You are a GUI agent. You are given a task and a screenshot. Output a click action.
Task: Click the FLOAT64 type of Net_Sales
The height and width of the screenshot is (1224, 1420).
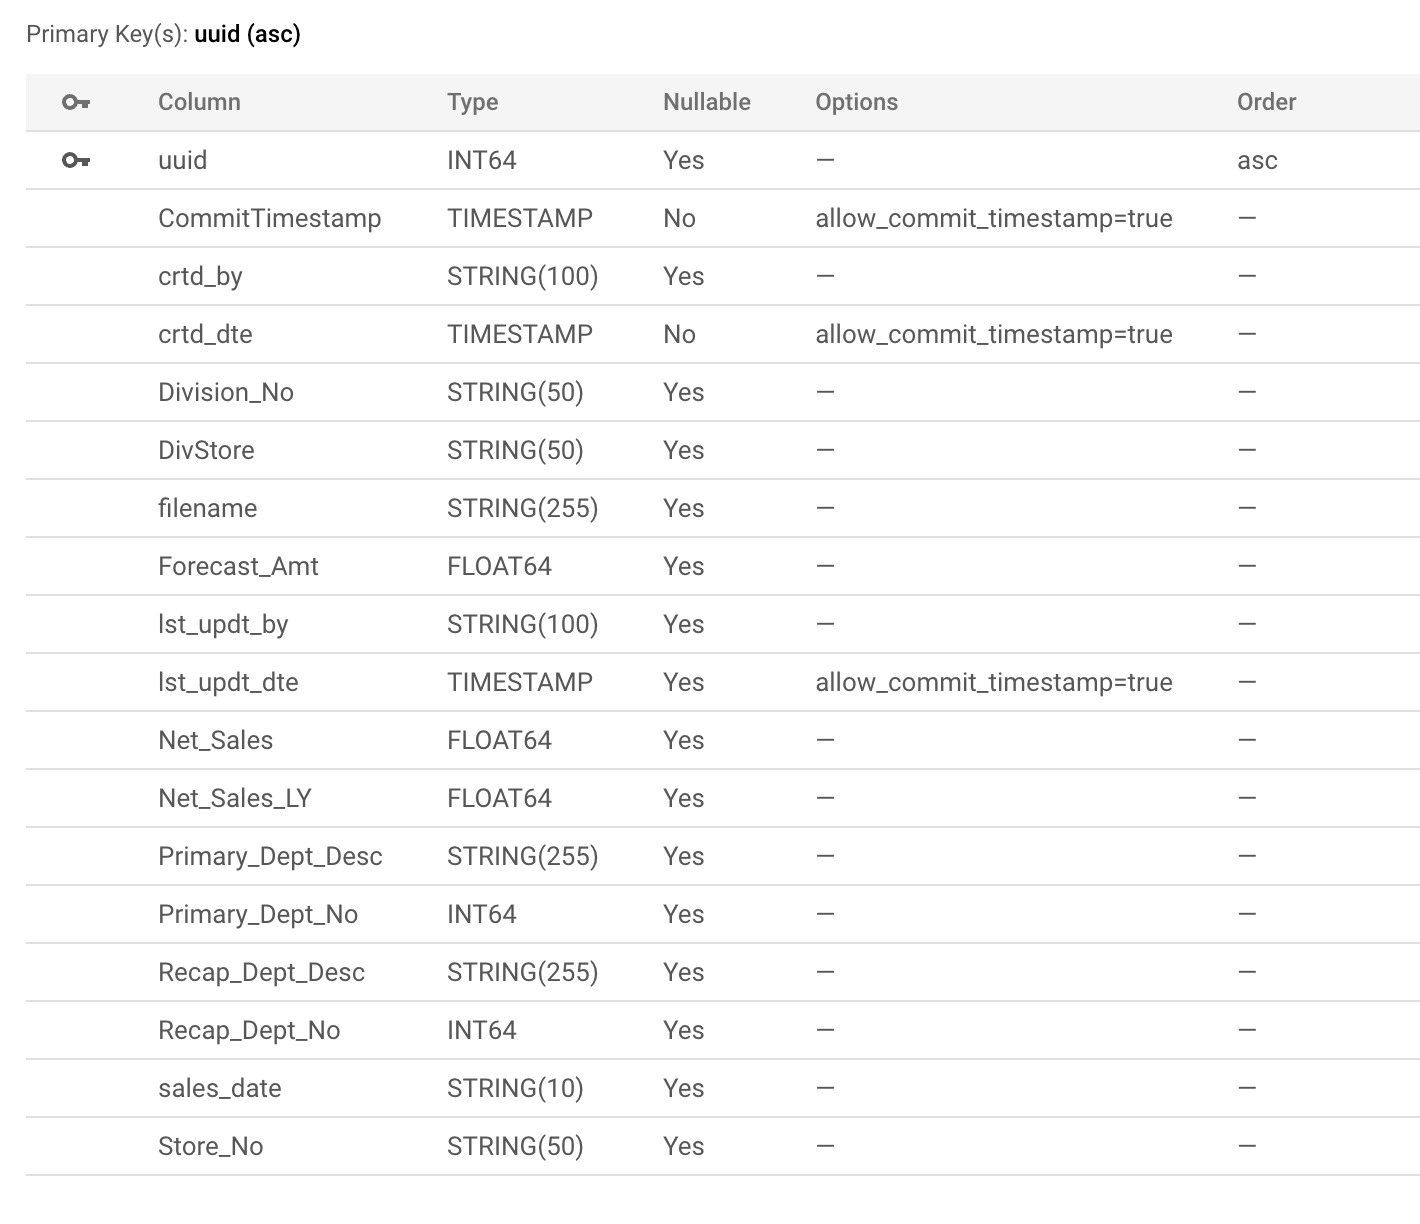499,740
